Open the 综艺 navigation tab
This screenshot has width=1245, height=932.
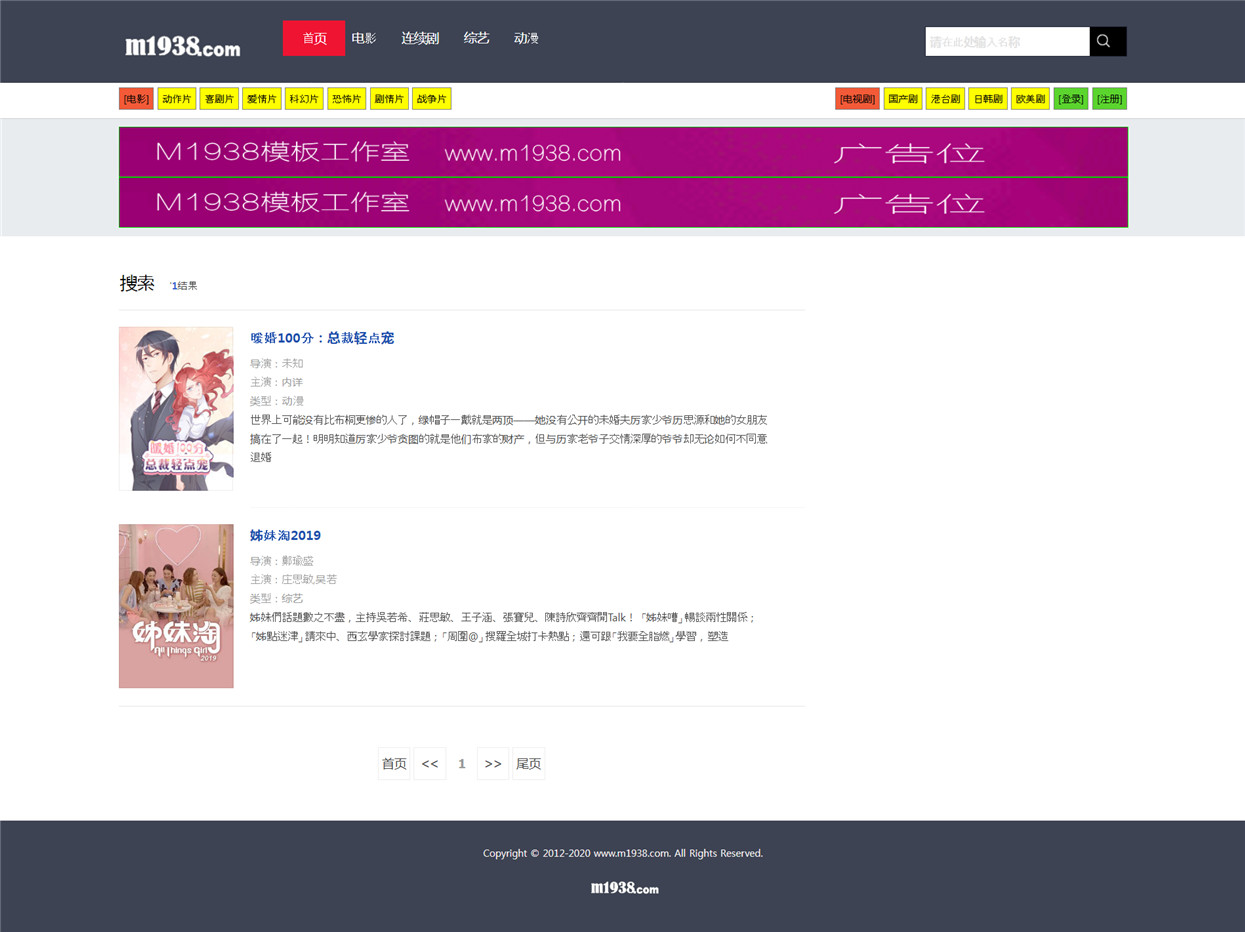[x=477, y=38]
